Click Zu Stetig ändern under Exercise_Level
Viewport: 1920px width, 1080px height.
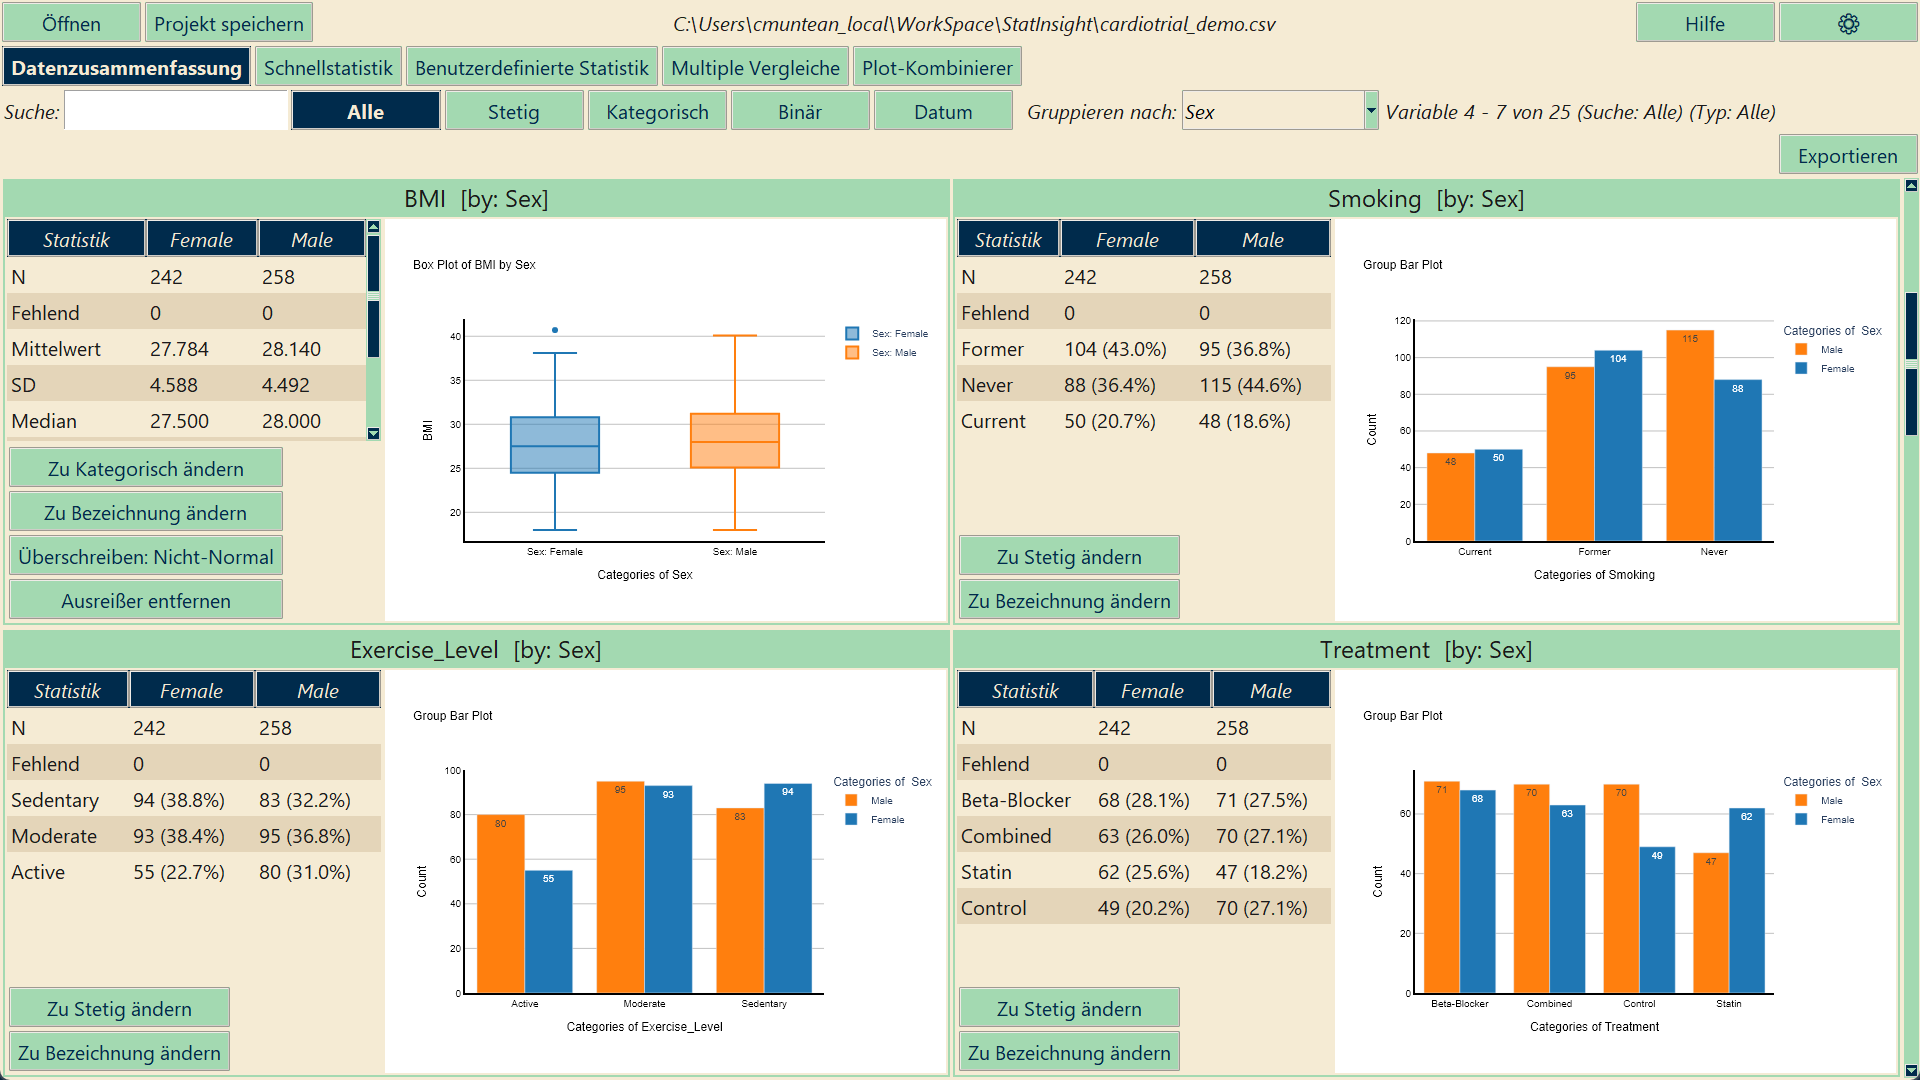click(x=119, y=1008)
